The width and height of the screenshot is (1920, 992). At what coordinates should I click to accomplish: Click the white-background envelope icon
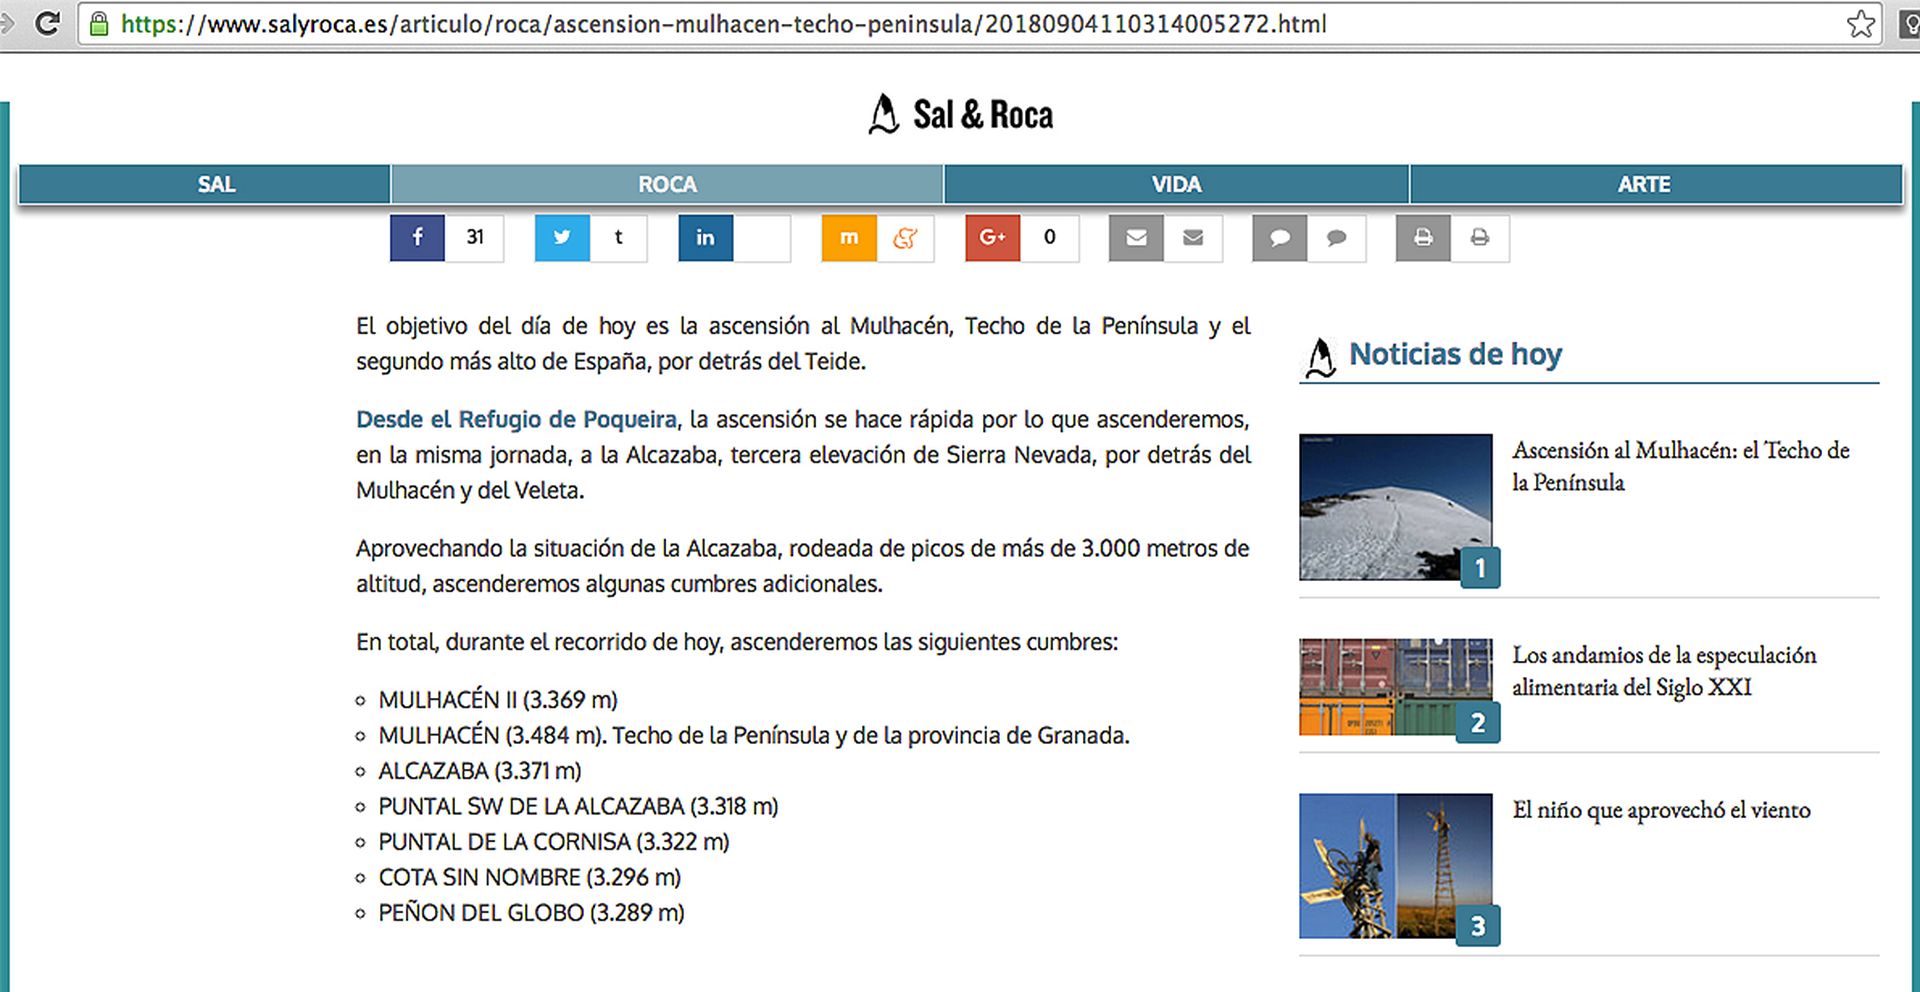1193,238
